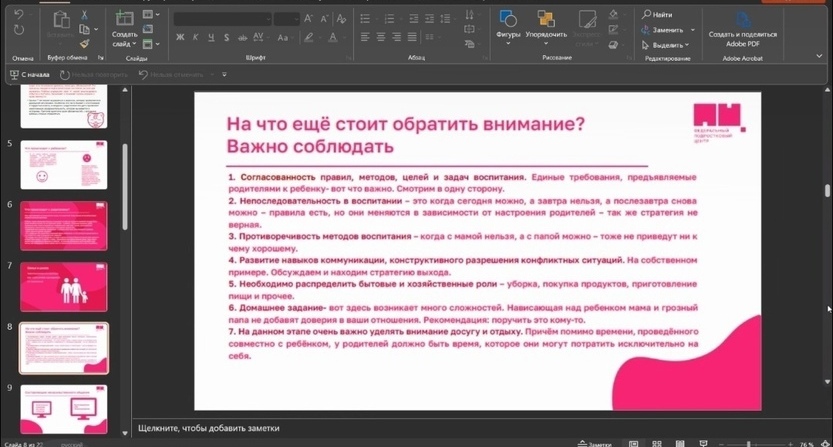The height and width of the screenshot is (447, 833).
Task: Collapse the ribbon with chevron
Action: click(x=819, y=56)
